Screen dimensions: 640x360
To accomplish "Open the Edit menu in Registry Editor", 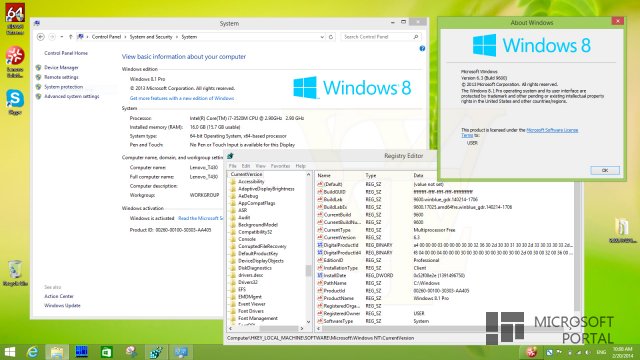I will [x=246, y=166].
